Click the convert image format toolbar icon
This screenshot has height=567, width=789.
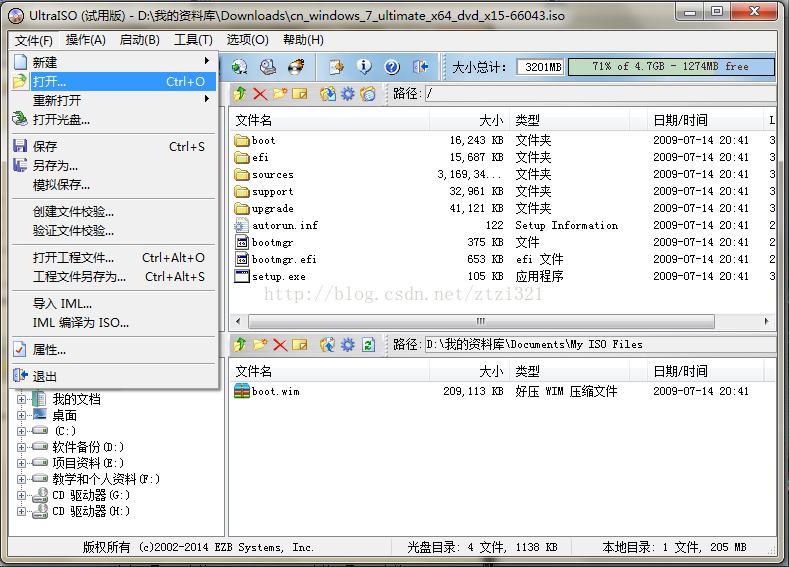click(240, 66)
